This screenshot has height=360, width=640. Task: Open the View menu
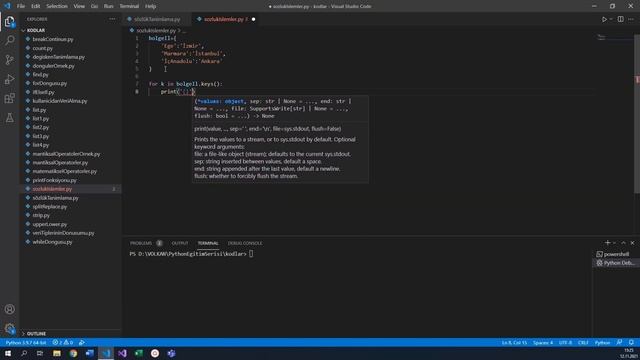point(79,6)
